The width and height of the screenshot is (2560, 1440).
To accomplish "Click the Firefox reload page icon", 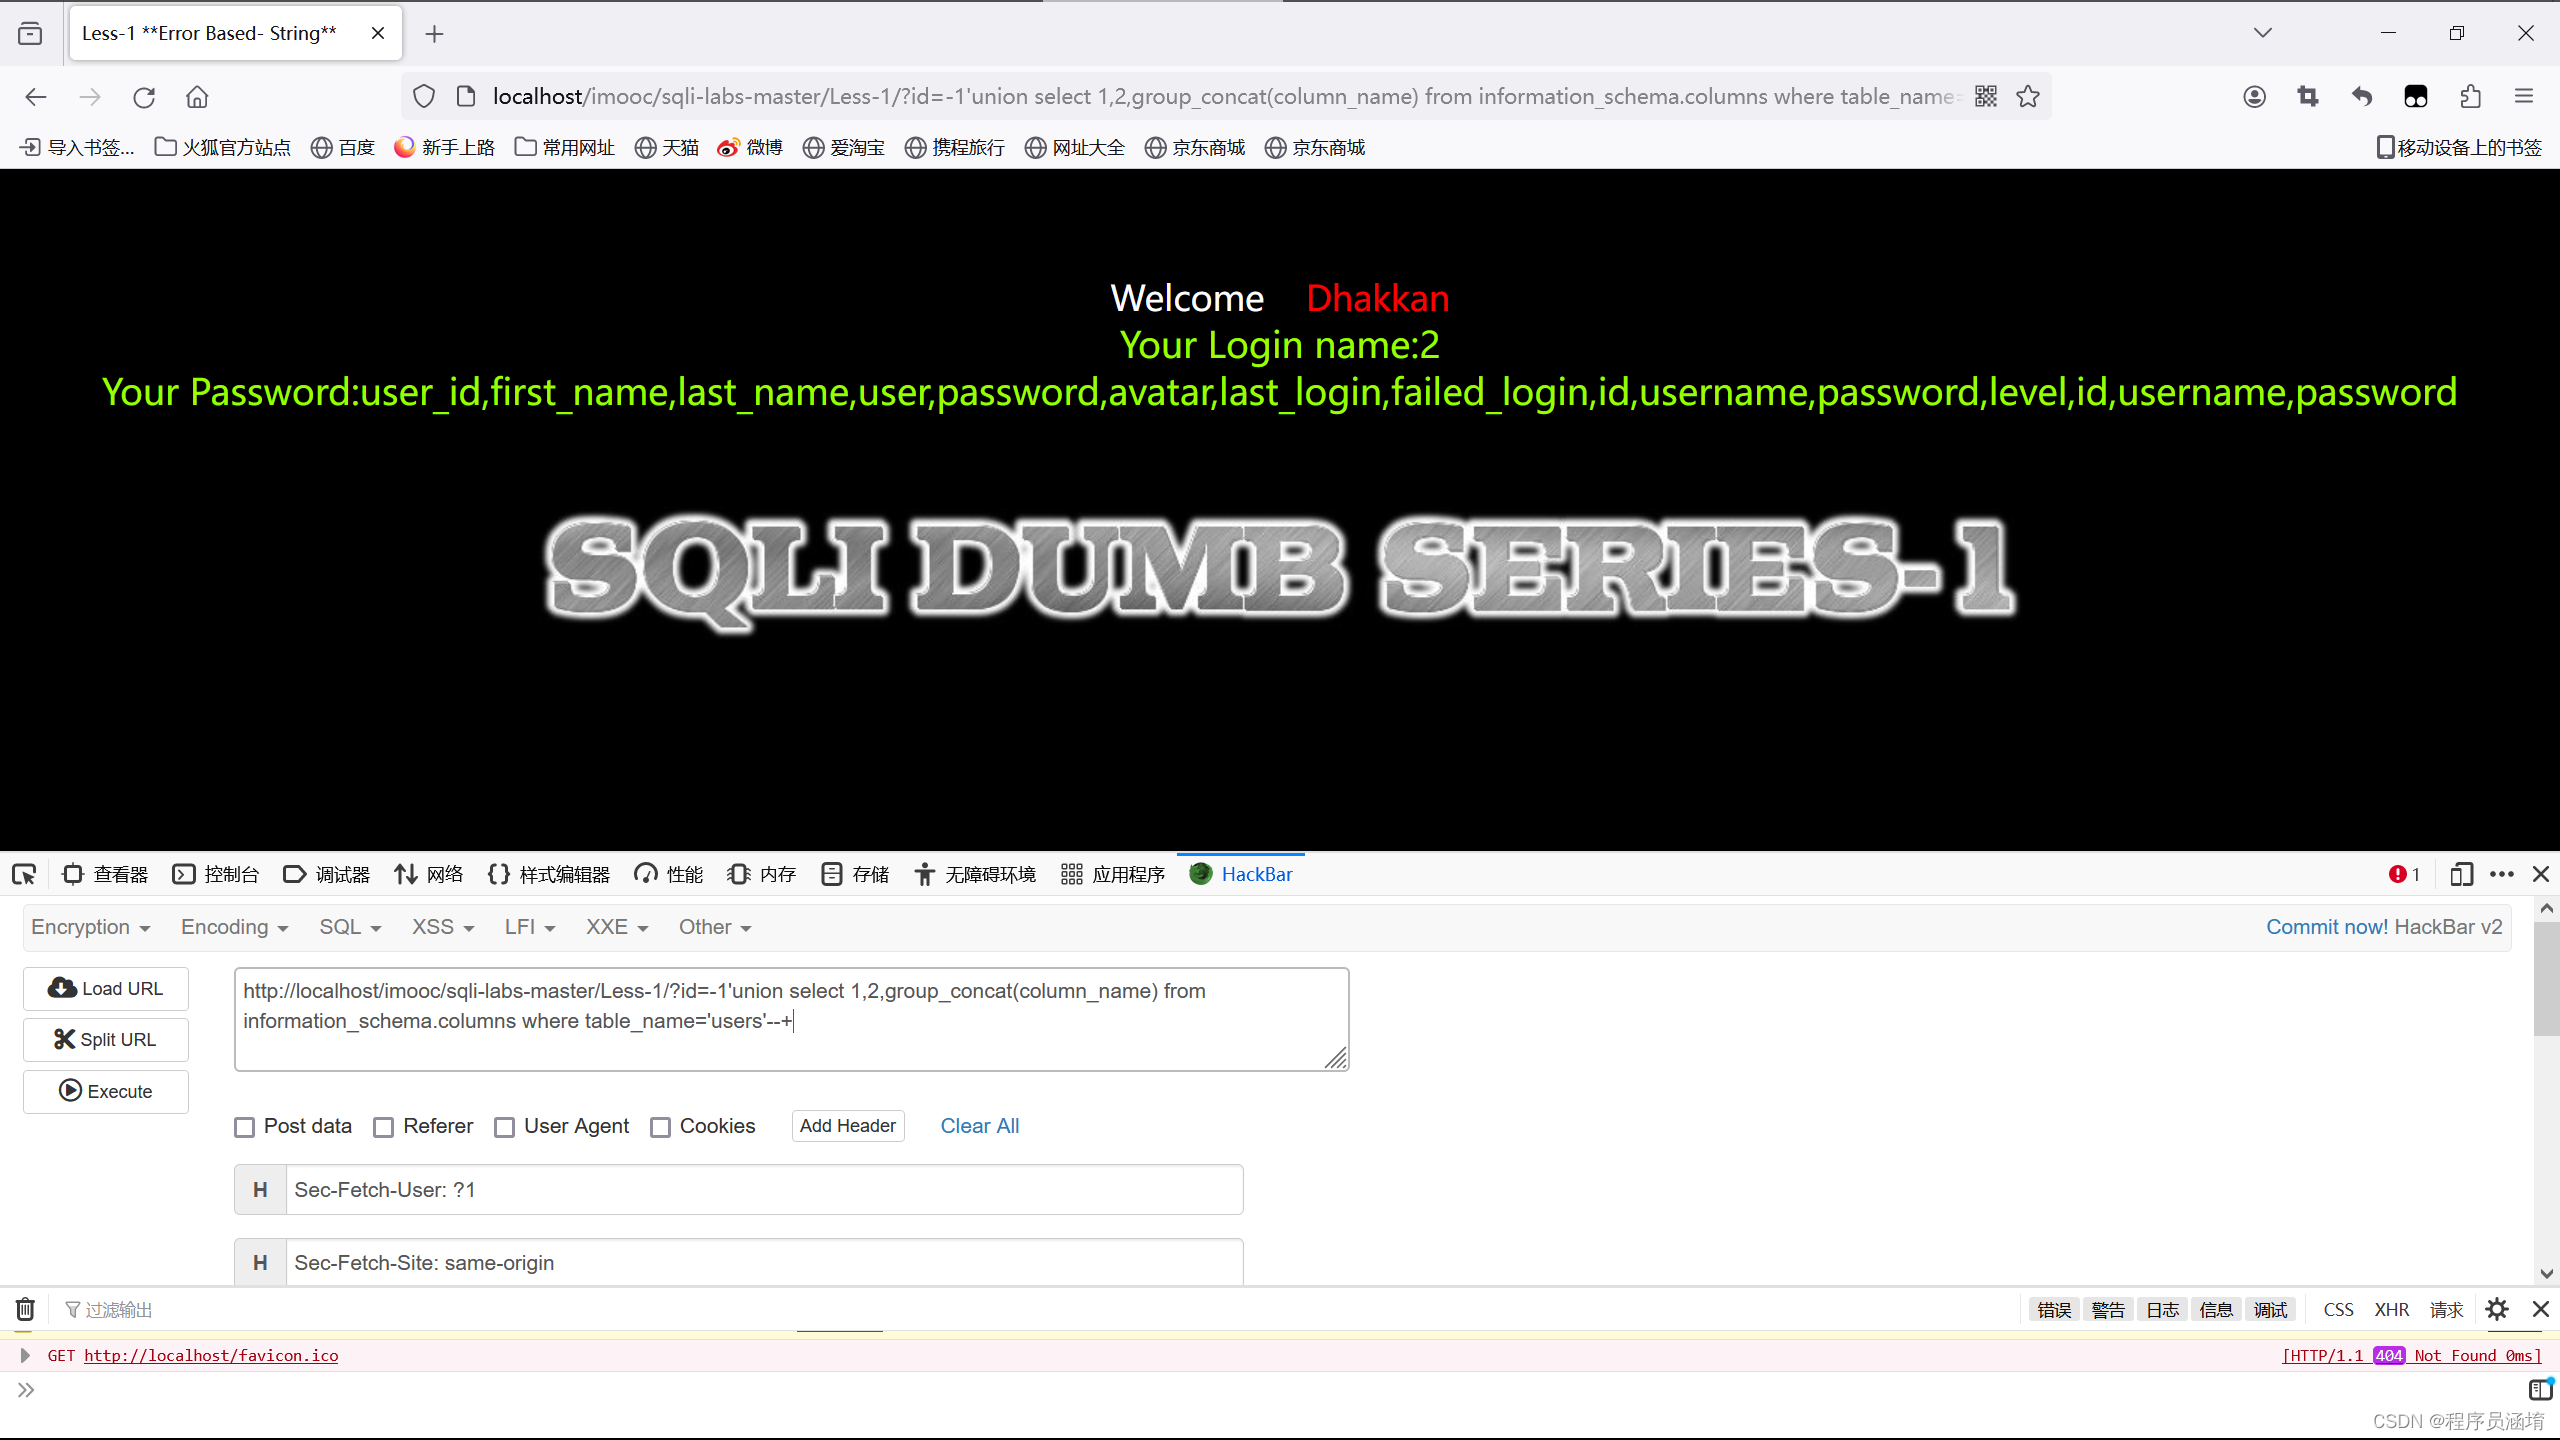I will [x=144, y=97].
